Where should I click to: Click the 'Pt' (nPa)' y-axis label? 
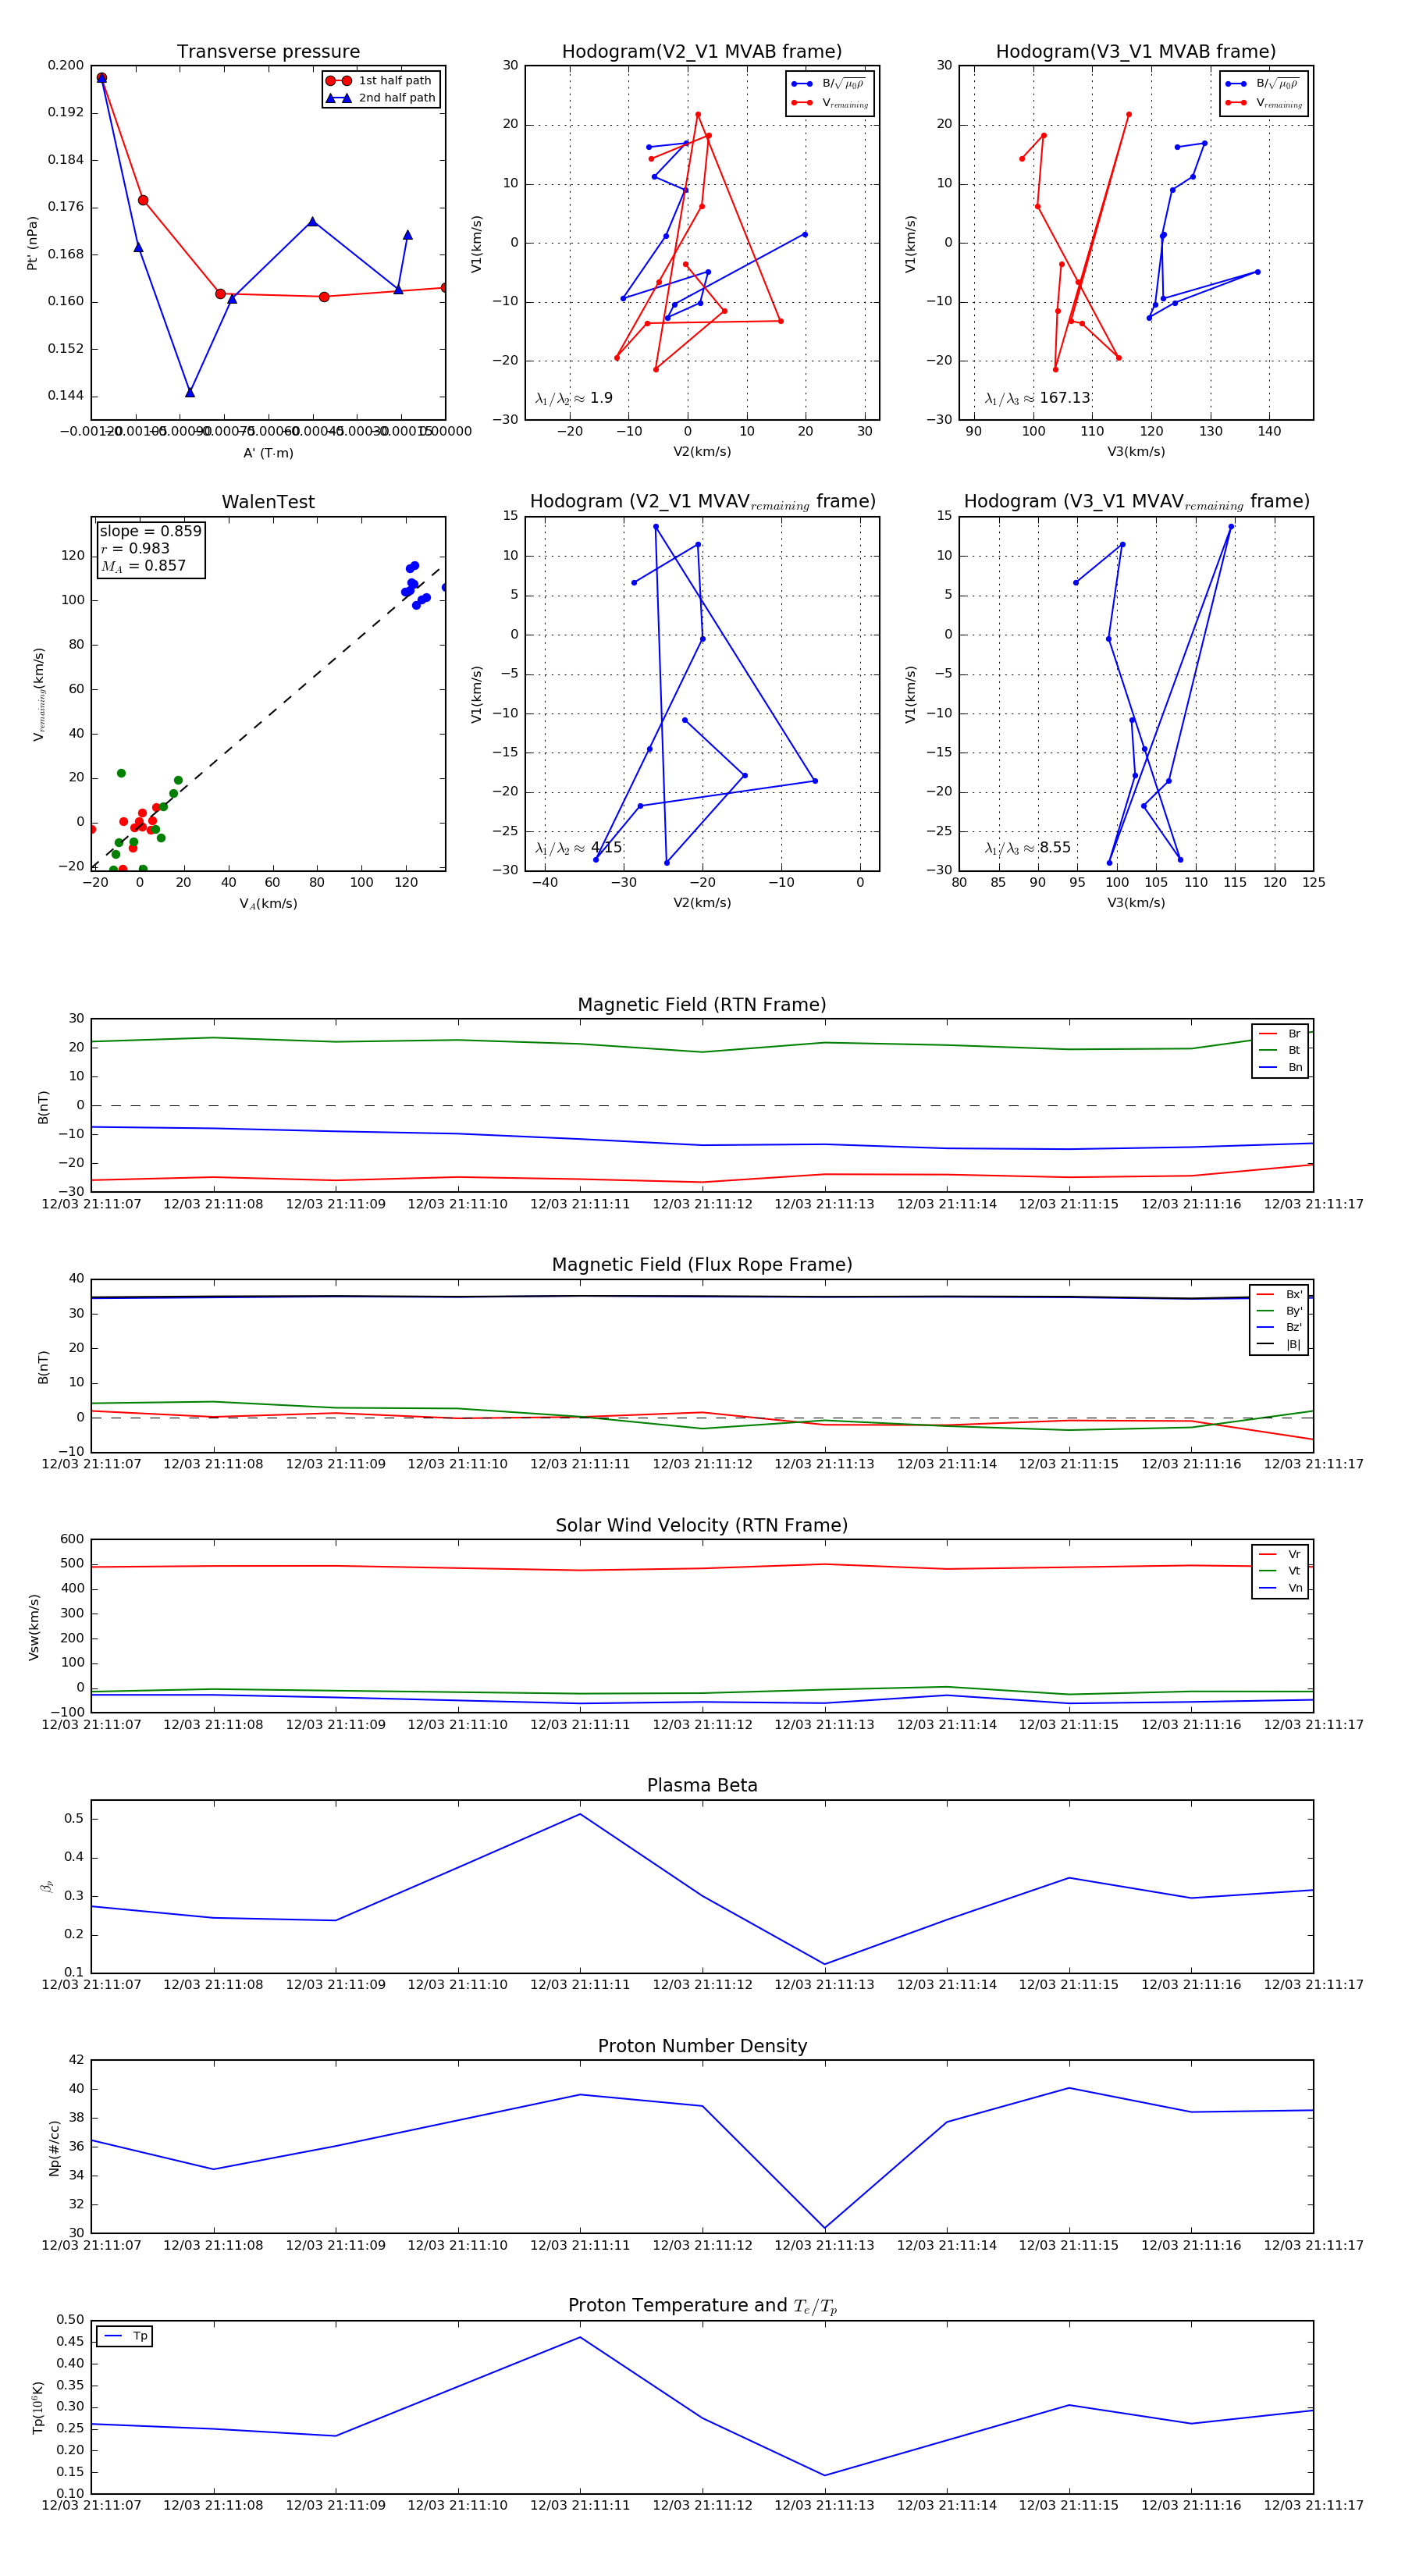click(x=32, y=243)
